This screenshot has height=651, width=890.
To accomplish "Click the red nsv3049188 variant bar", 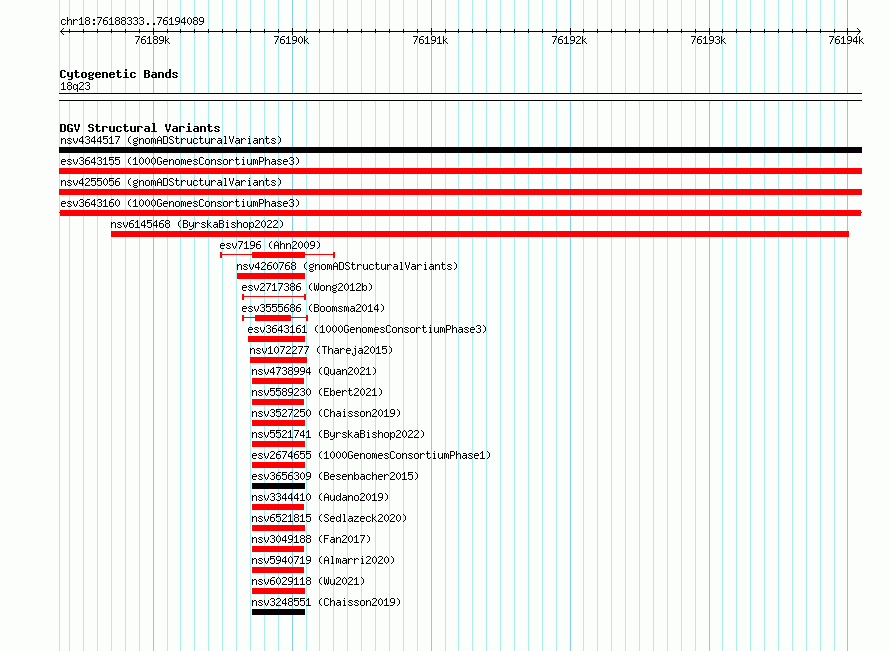I will pos(278,549).
